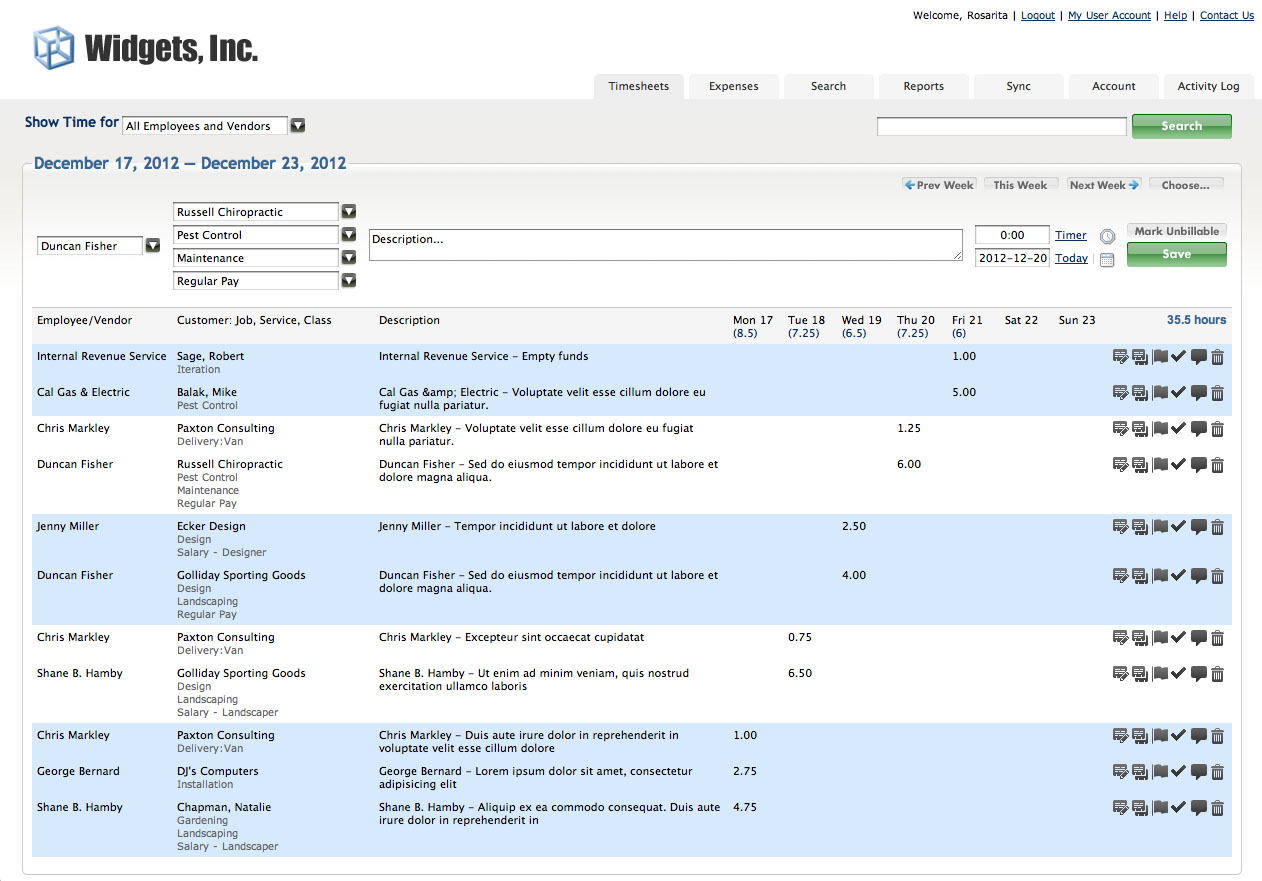Screen dimensions: 1262x881
Task: Add comment to Internal Revenue Service entry
Action: (x=1199, y=357)
